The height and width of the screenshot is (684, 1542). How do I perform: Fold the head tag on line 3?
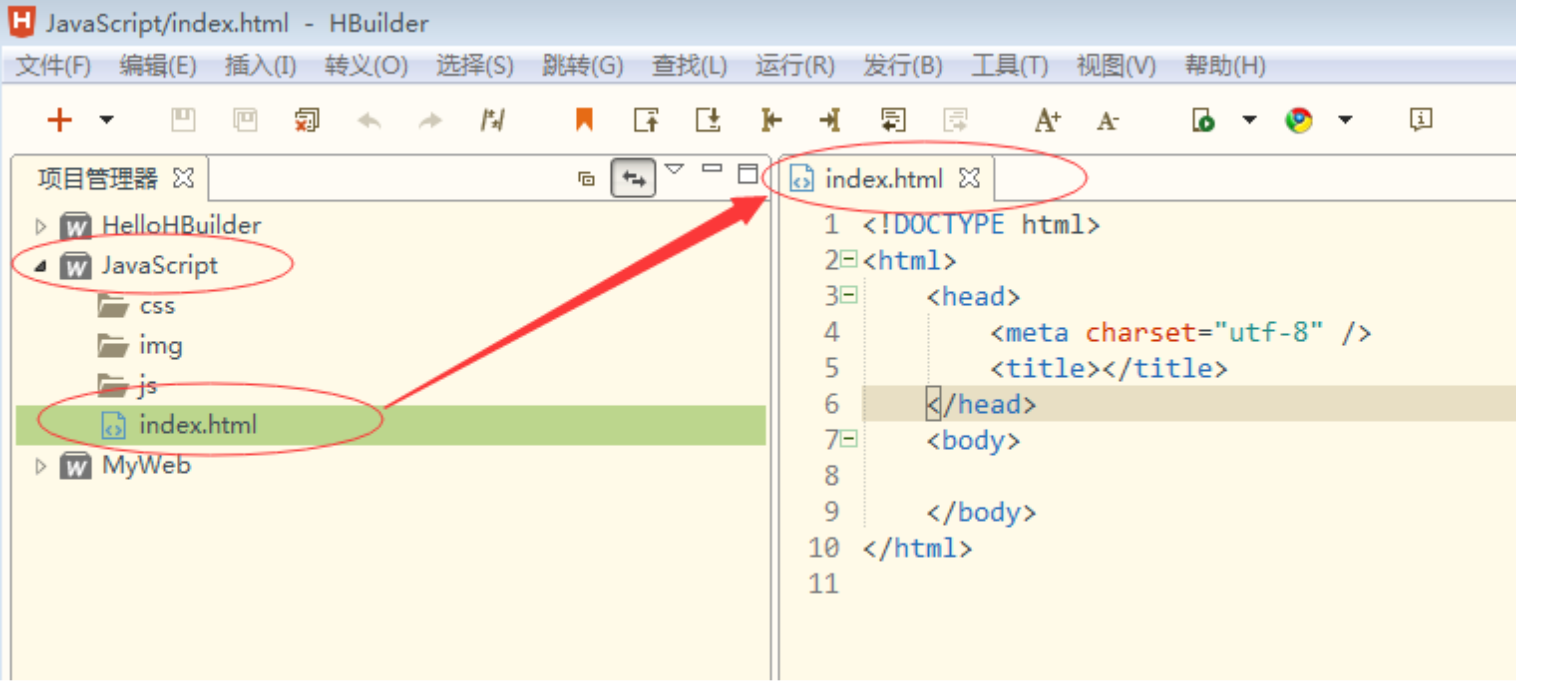848,296
